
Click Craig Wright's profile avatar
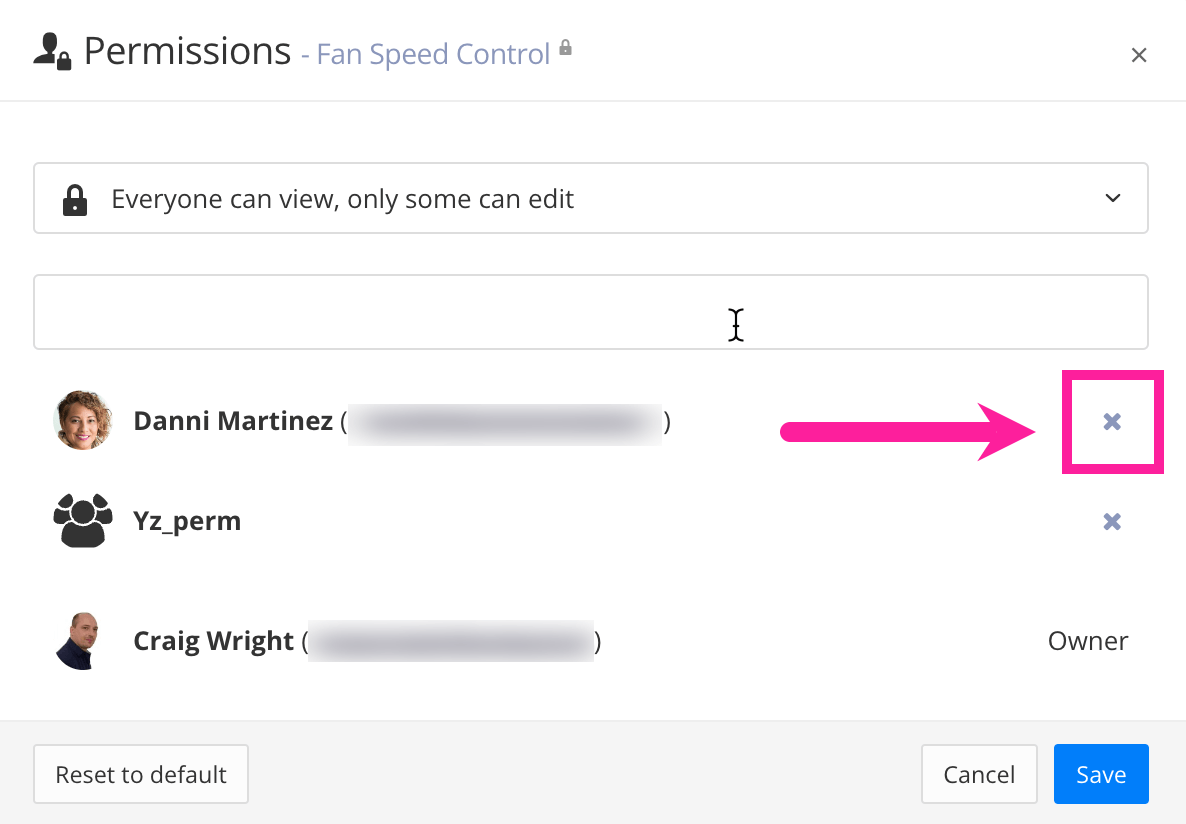83,640
